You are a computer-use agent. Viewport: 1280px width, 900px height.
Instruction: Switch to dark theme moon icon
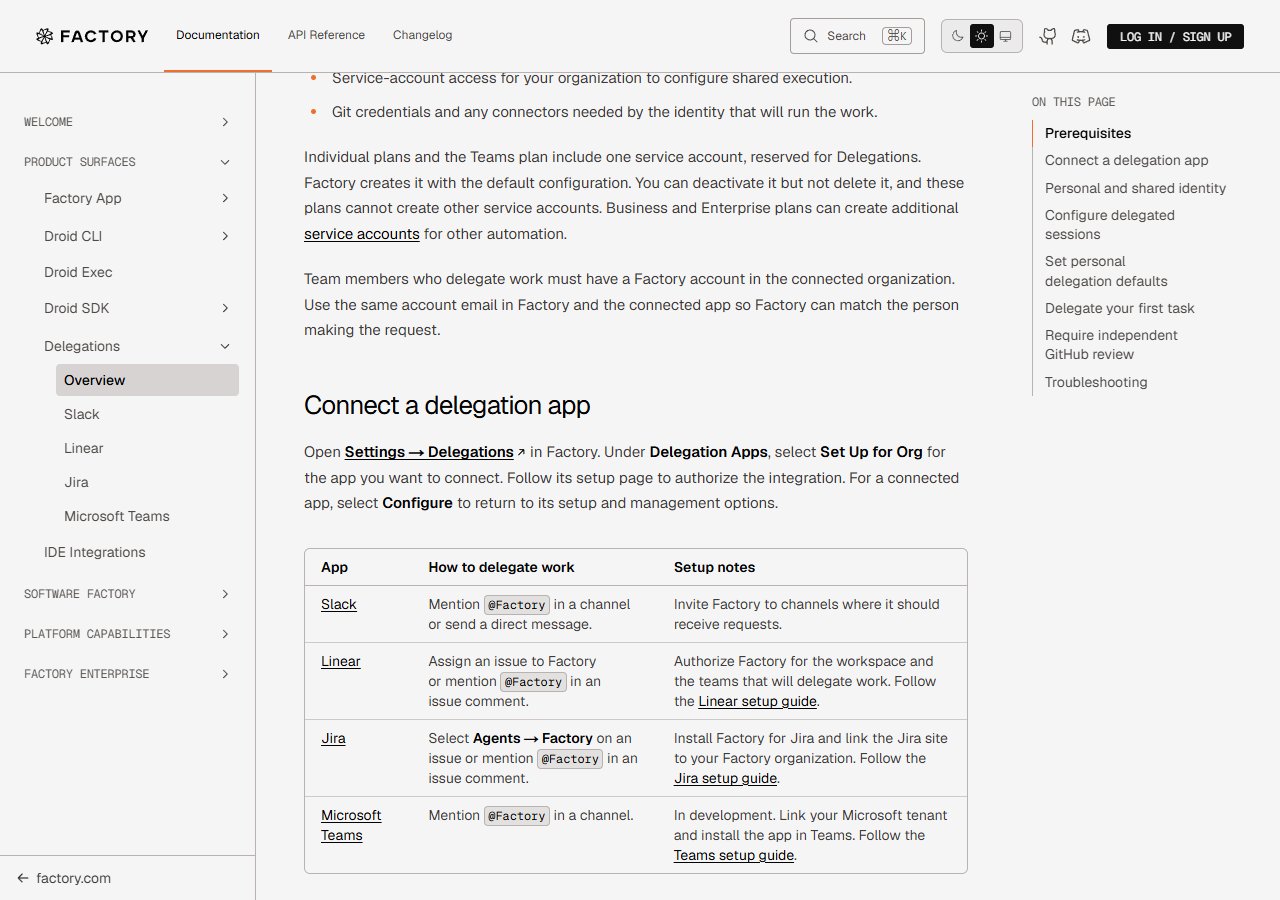pyautogui.click(x=957, y=36)
